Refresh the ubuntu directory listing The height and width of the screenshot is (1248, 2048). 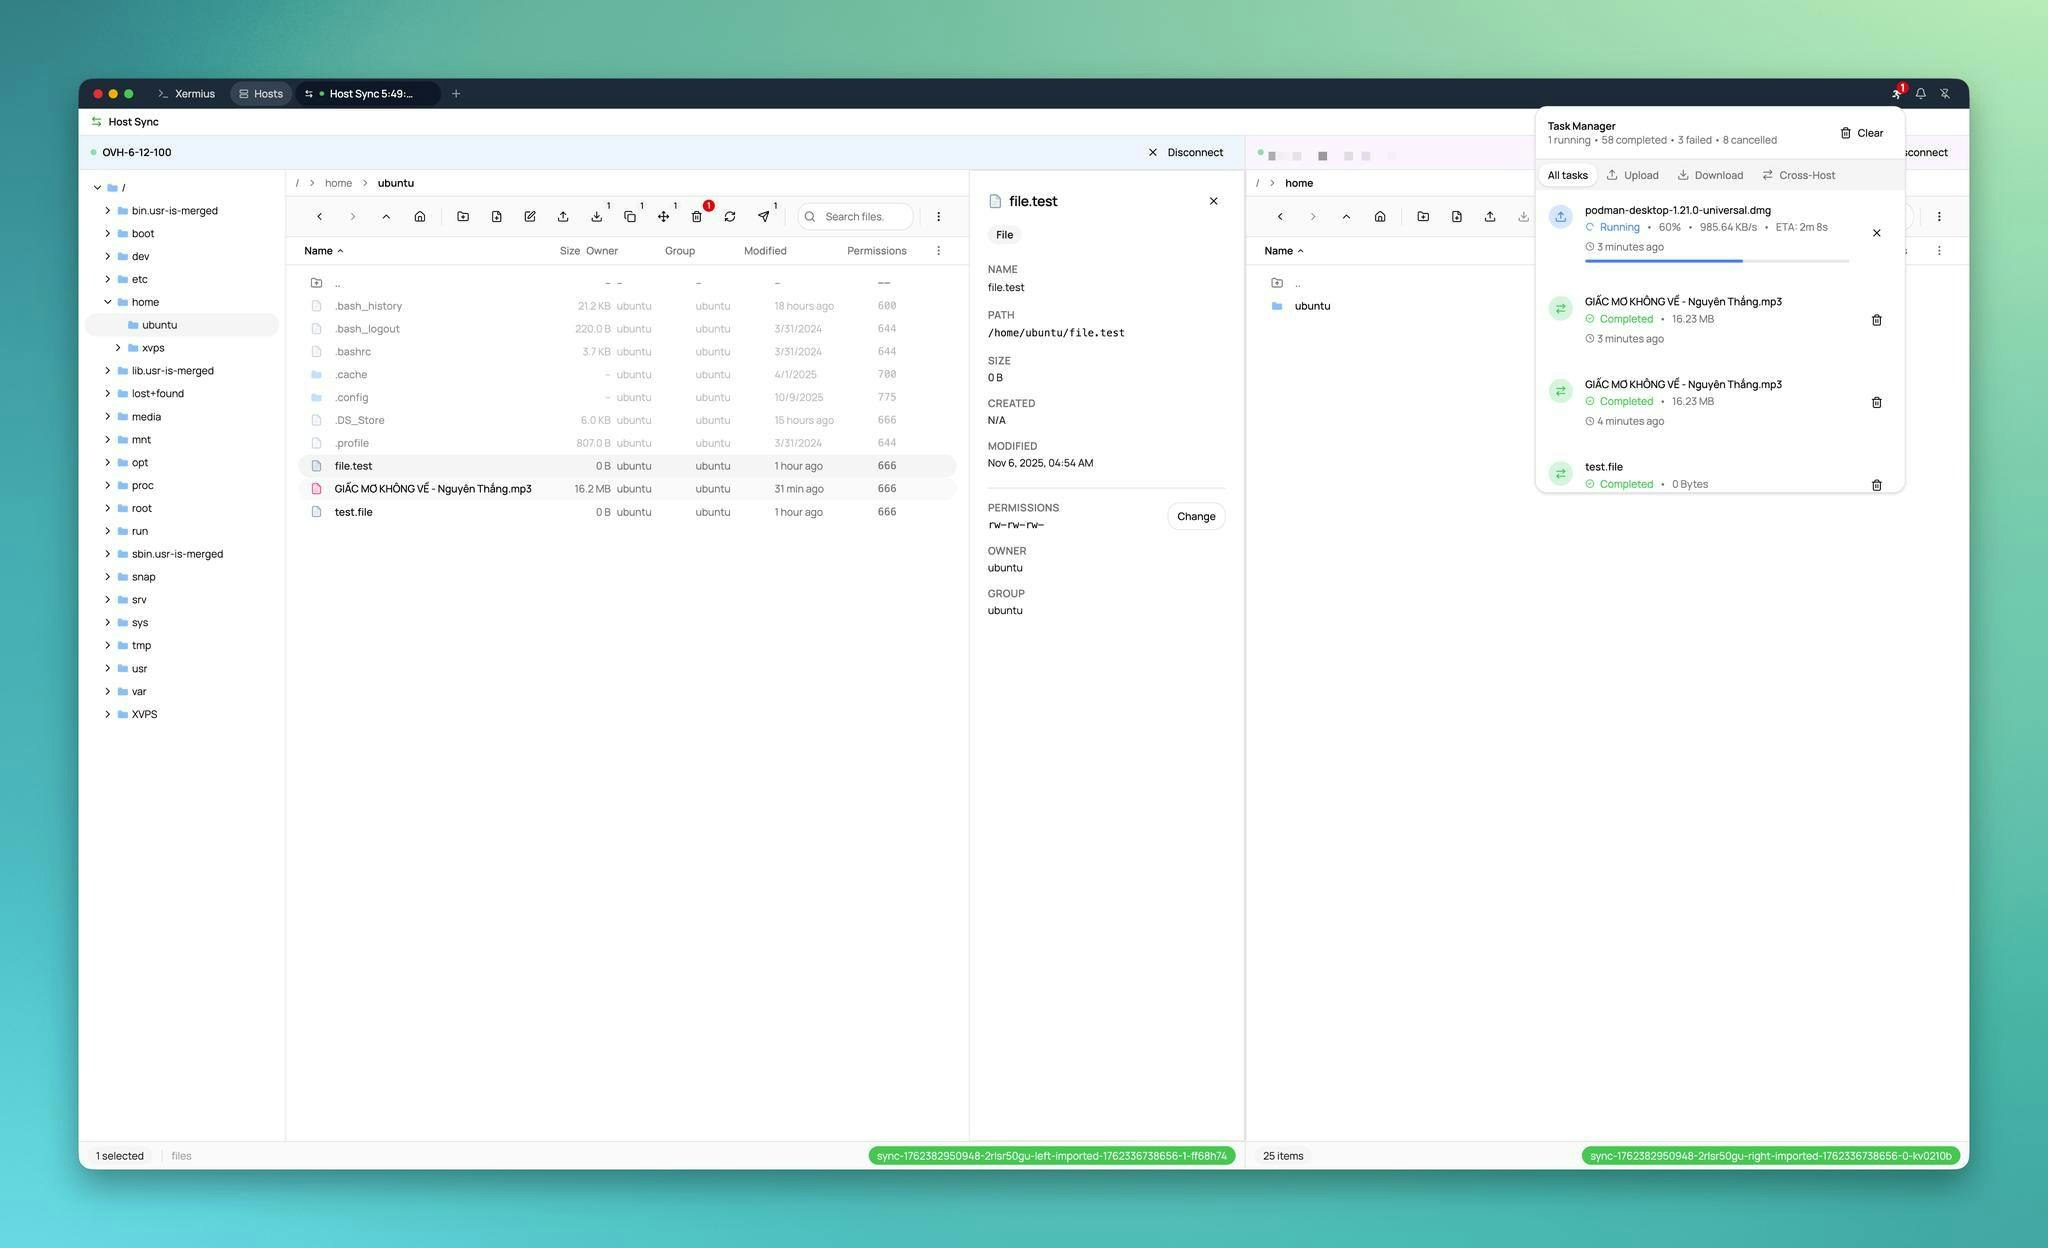click(x=730, y=216)
